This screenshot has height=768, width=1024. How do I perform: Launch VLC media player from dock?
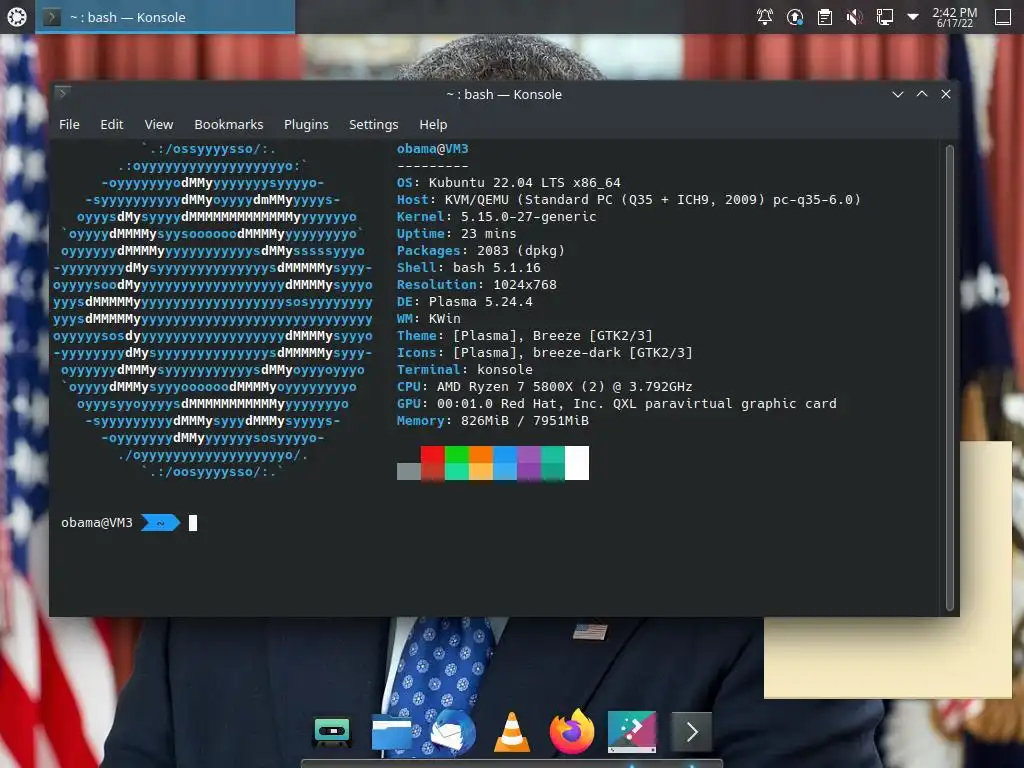511,732
